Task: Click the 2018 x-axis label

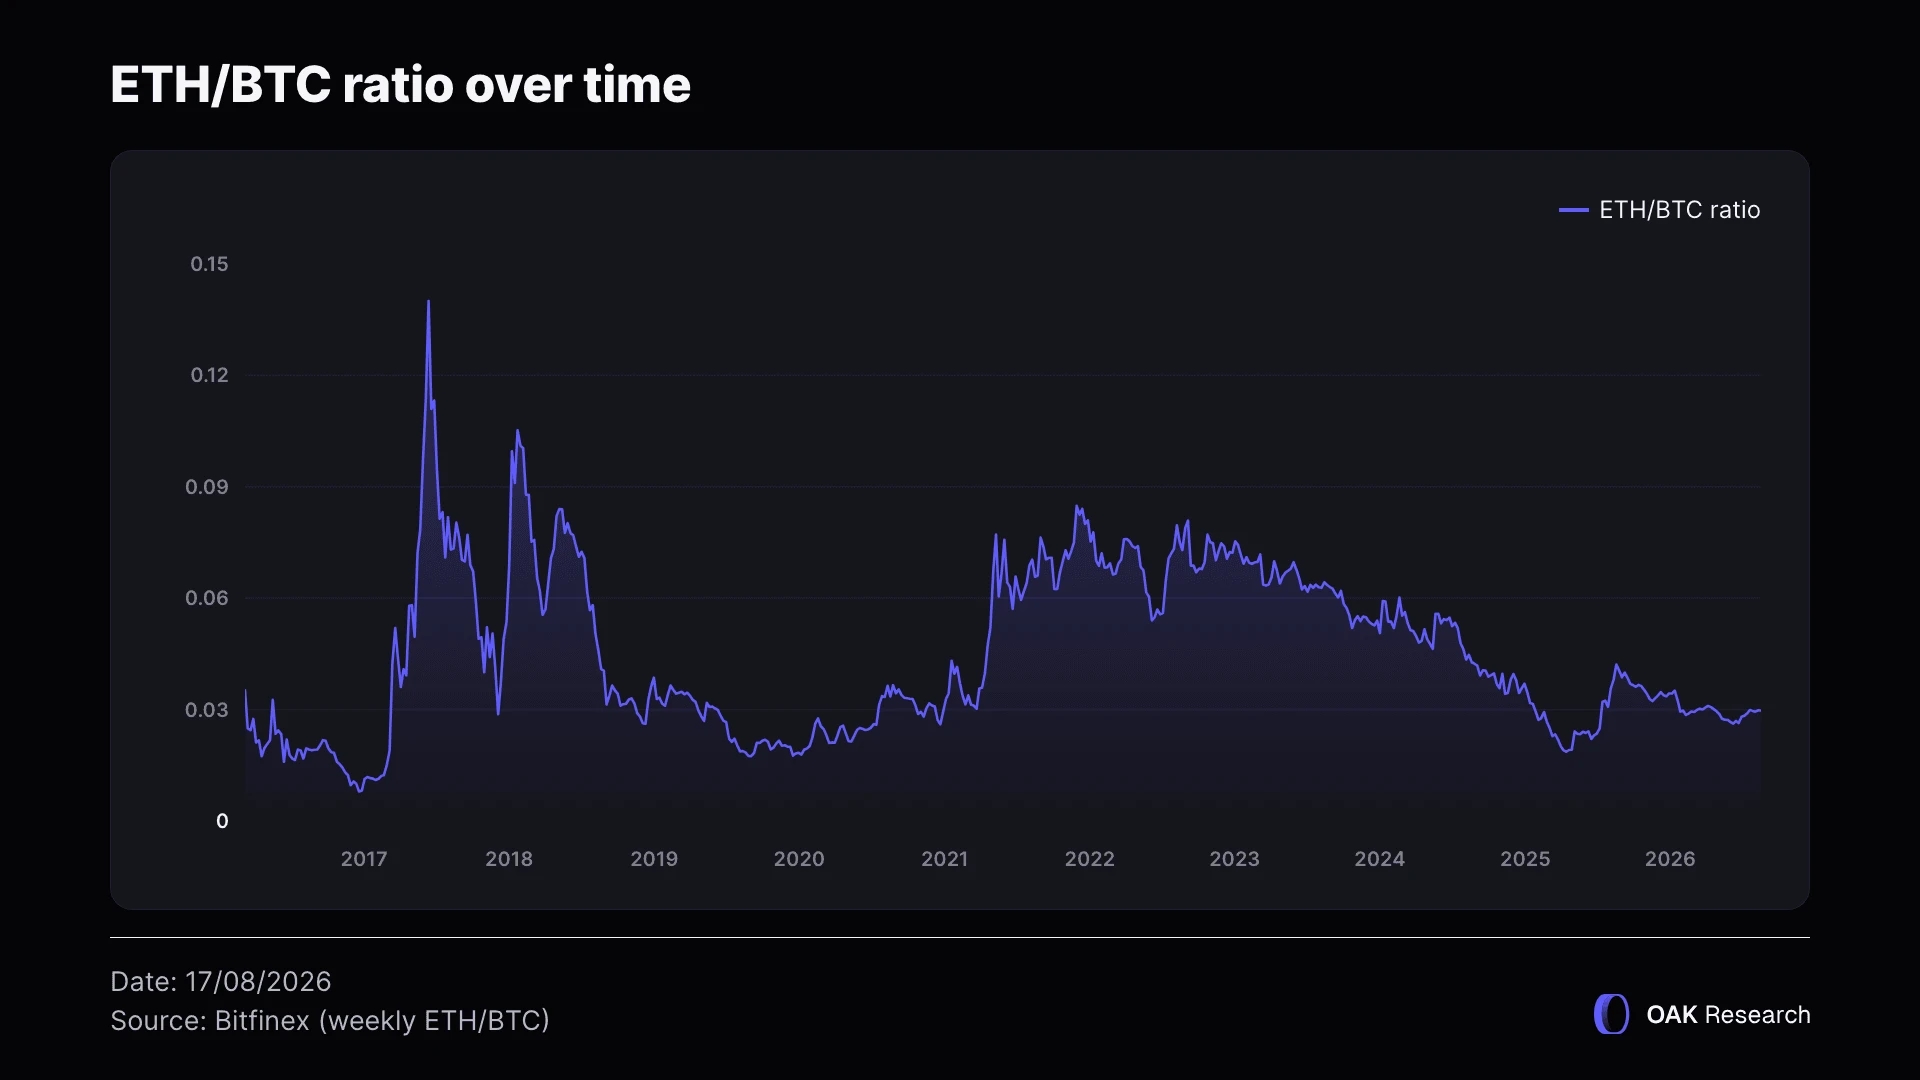Action: coord(509,859)
